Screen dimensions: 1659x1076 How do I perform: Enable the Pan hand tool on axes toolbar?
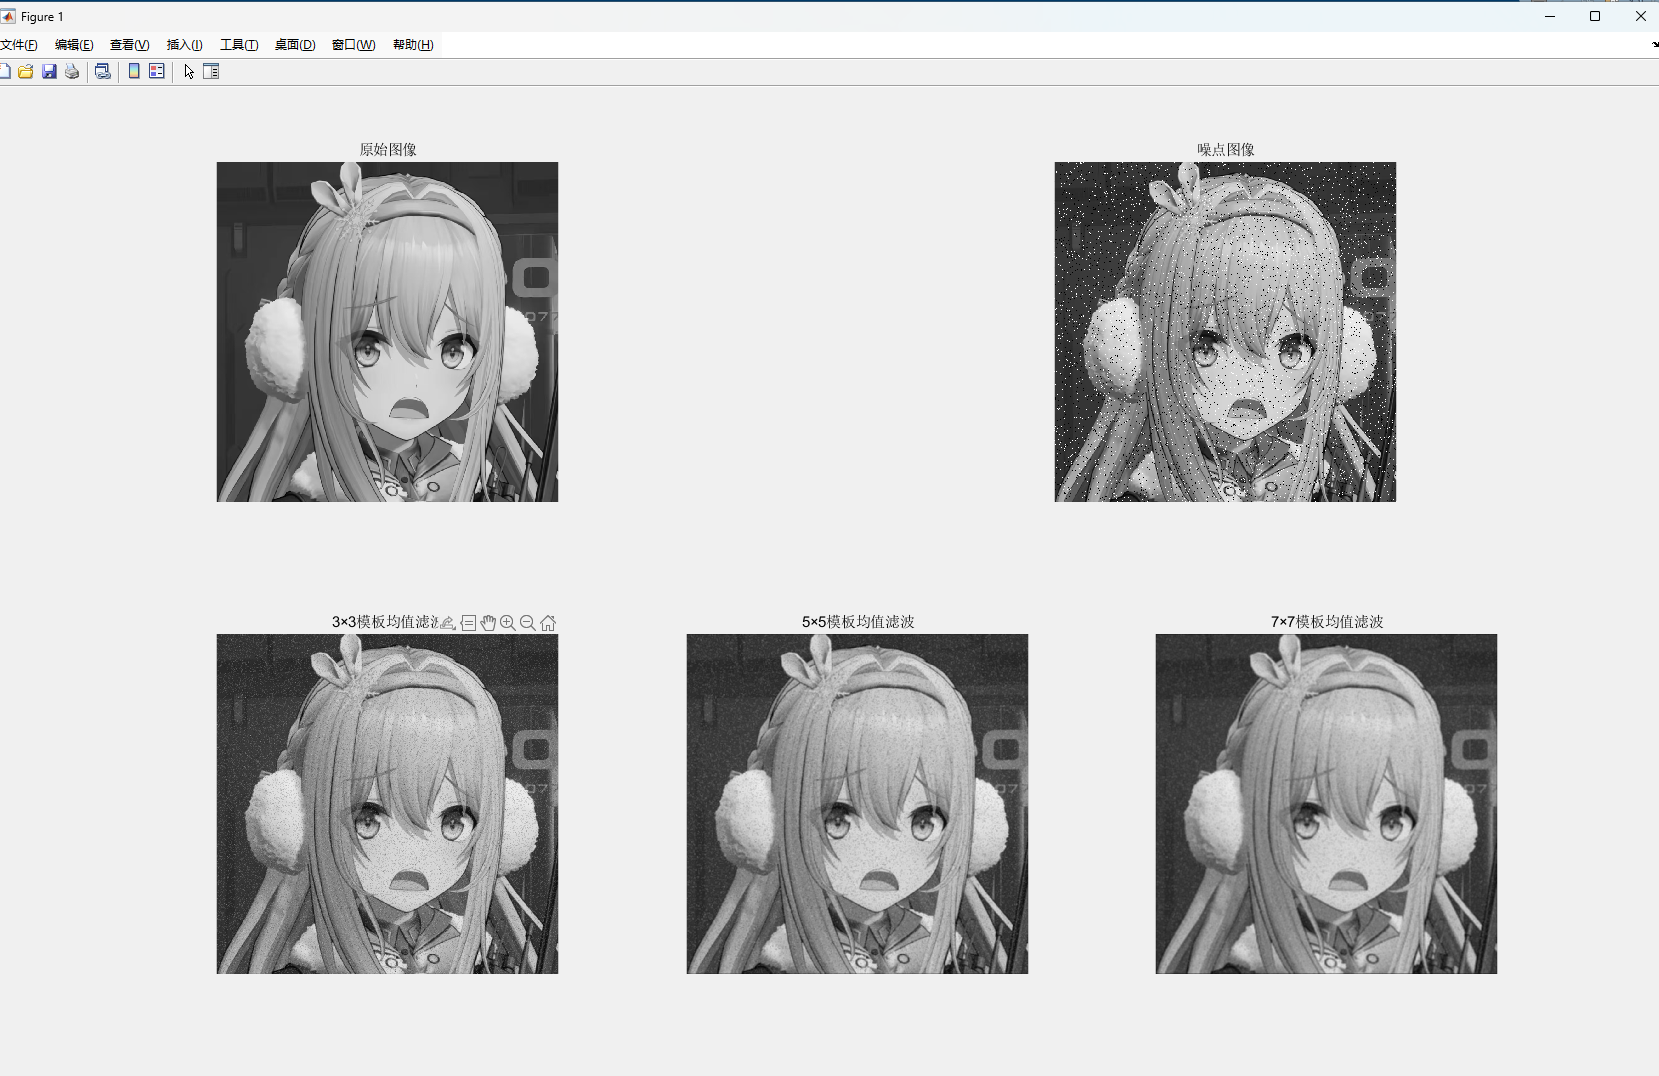[488, 623]
